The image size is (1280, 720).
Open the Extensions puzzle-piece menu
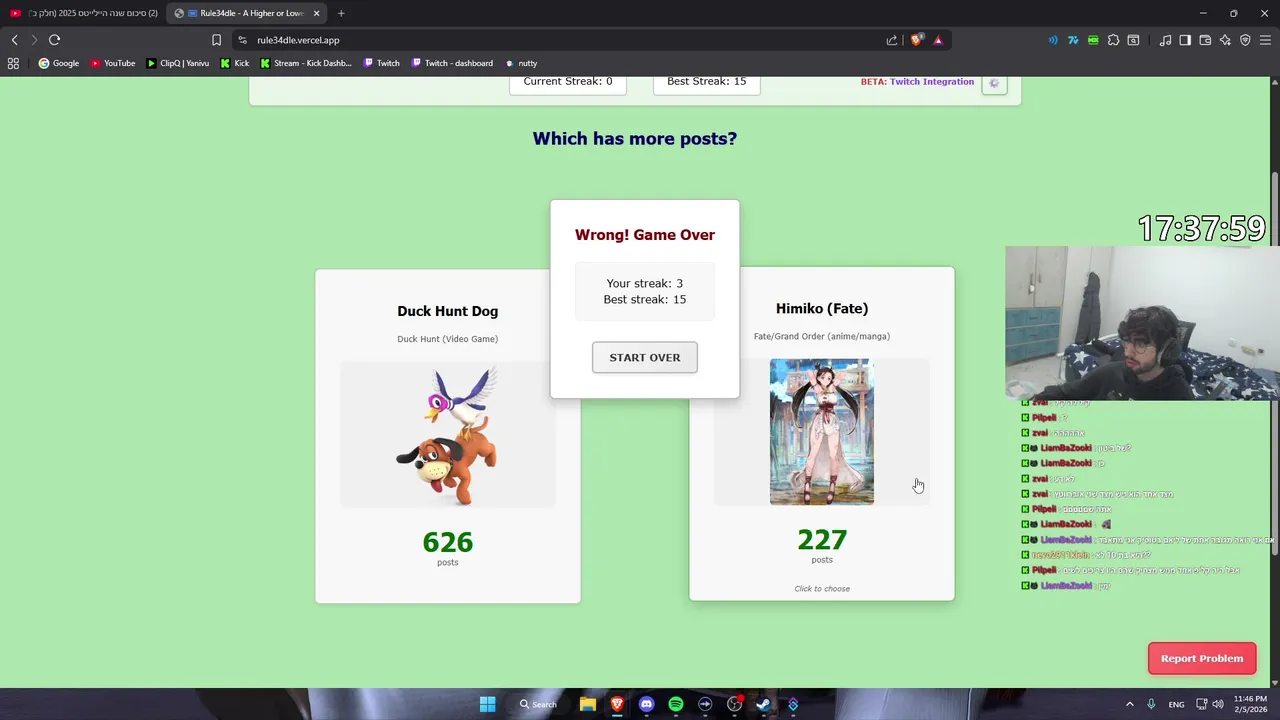pos(1113,40)
